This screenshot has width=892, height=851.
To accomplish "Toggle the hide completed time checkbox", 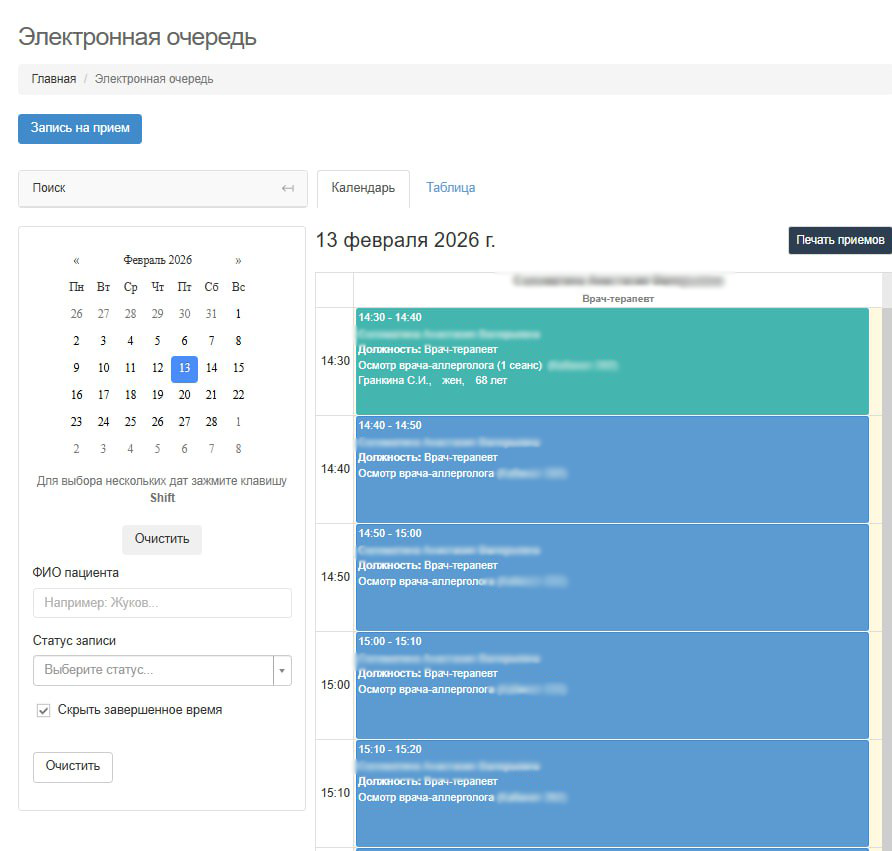I will coord(44,710).
